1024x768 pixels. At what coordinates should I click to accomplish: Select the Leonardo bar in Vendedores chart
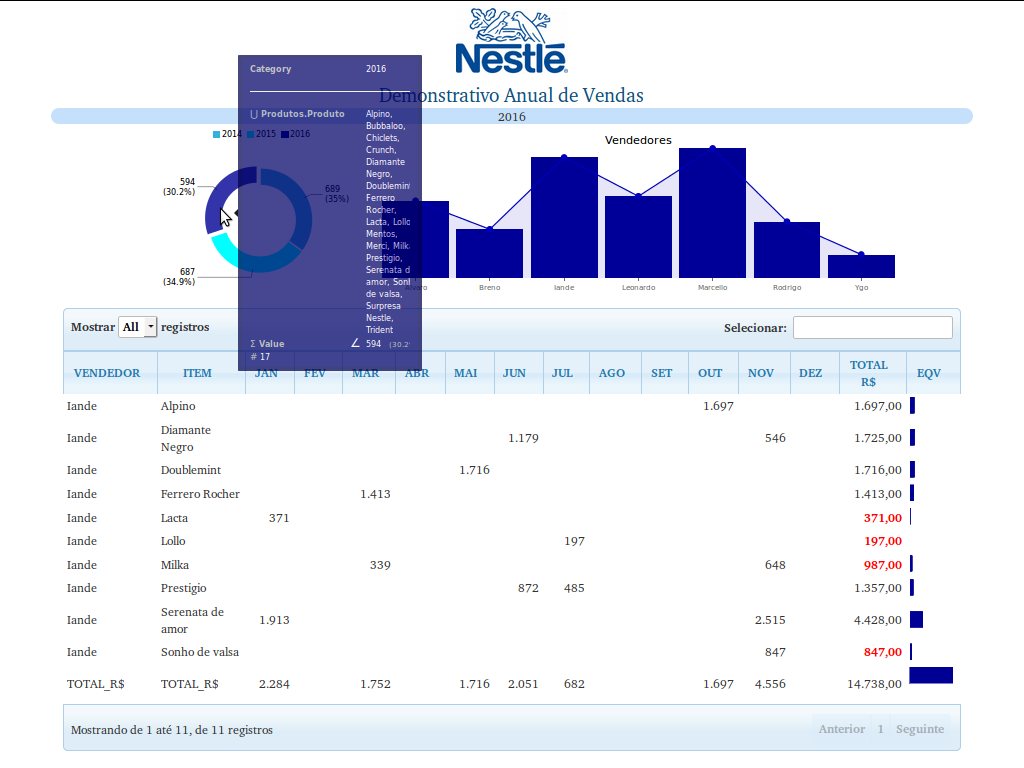click(x=638, y=237)
